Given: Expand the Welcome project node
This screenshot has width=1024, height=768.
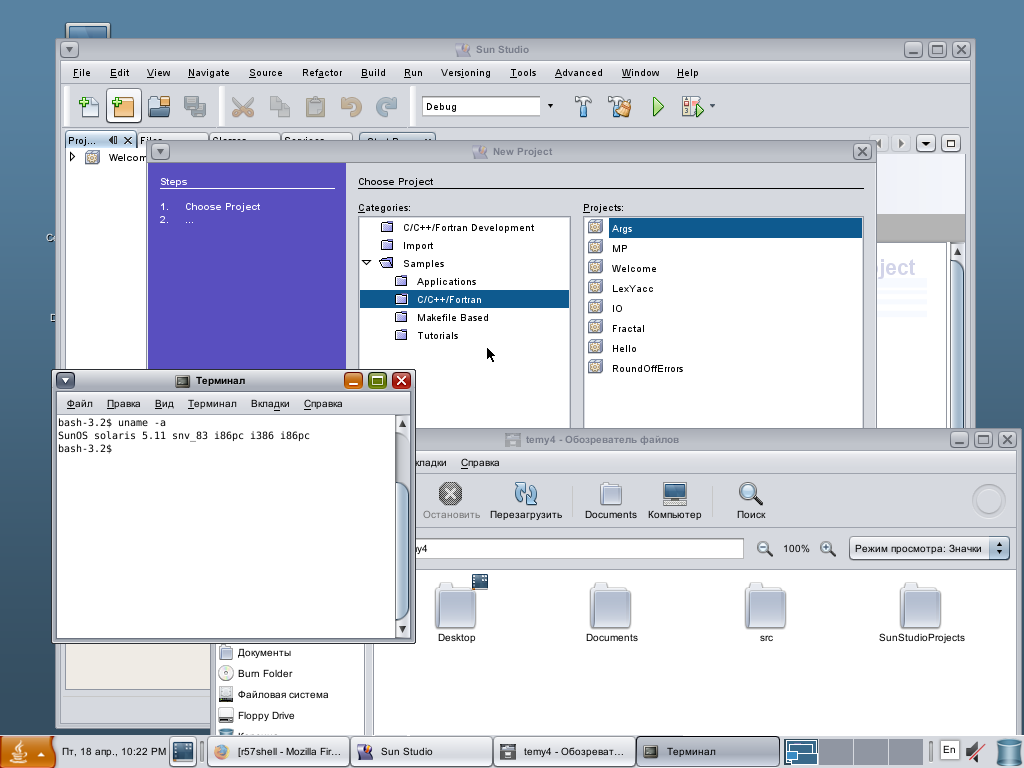Looking at the screenshot, I should [72, 157].
